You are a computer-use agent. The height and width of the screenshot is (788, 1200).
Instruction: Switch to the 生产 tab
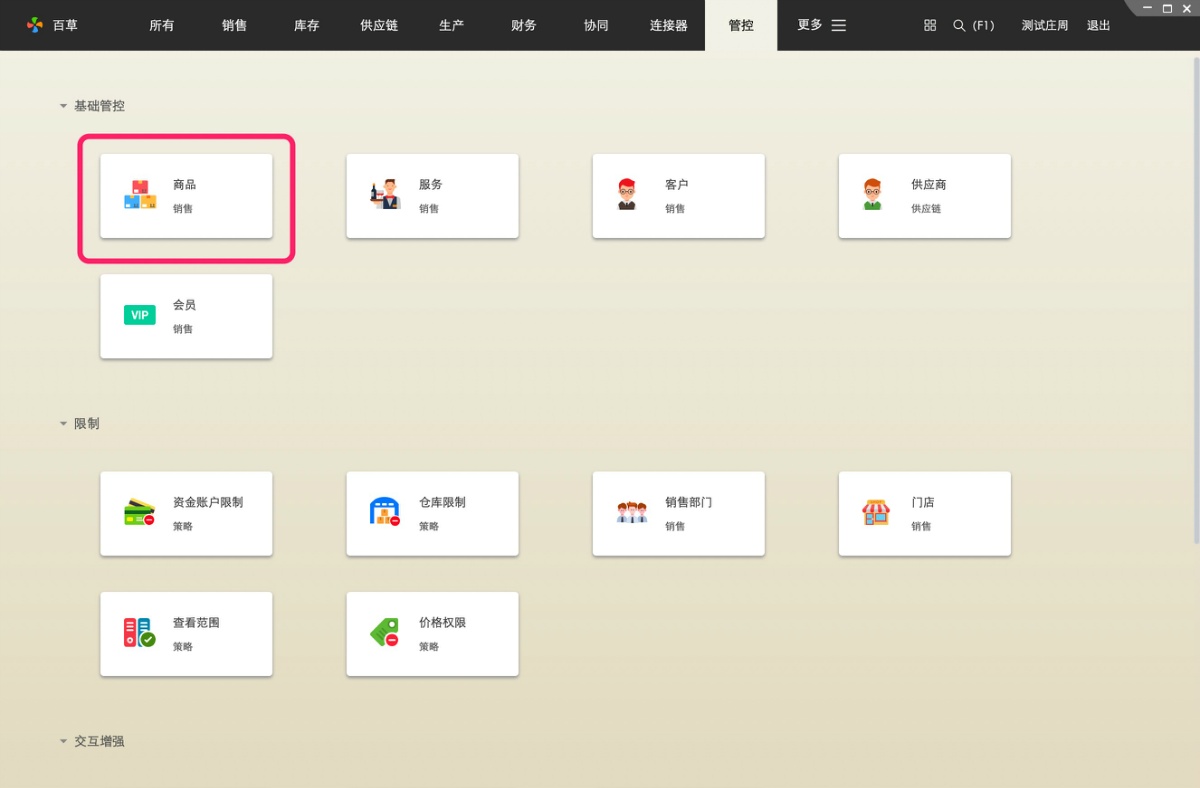point(451,25)
